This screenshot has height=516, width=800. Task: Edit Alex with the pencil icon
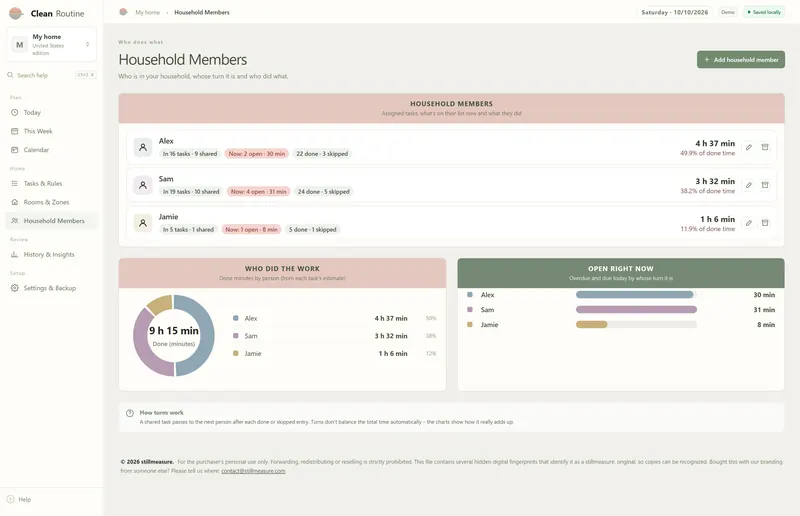coord(748,147)
